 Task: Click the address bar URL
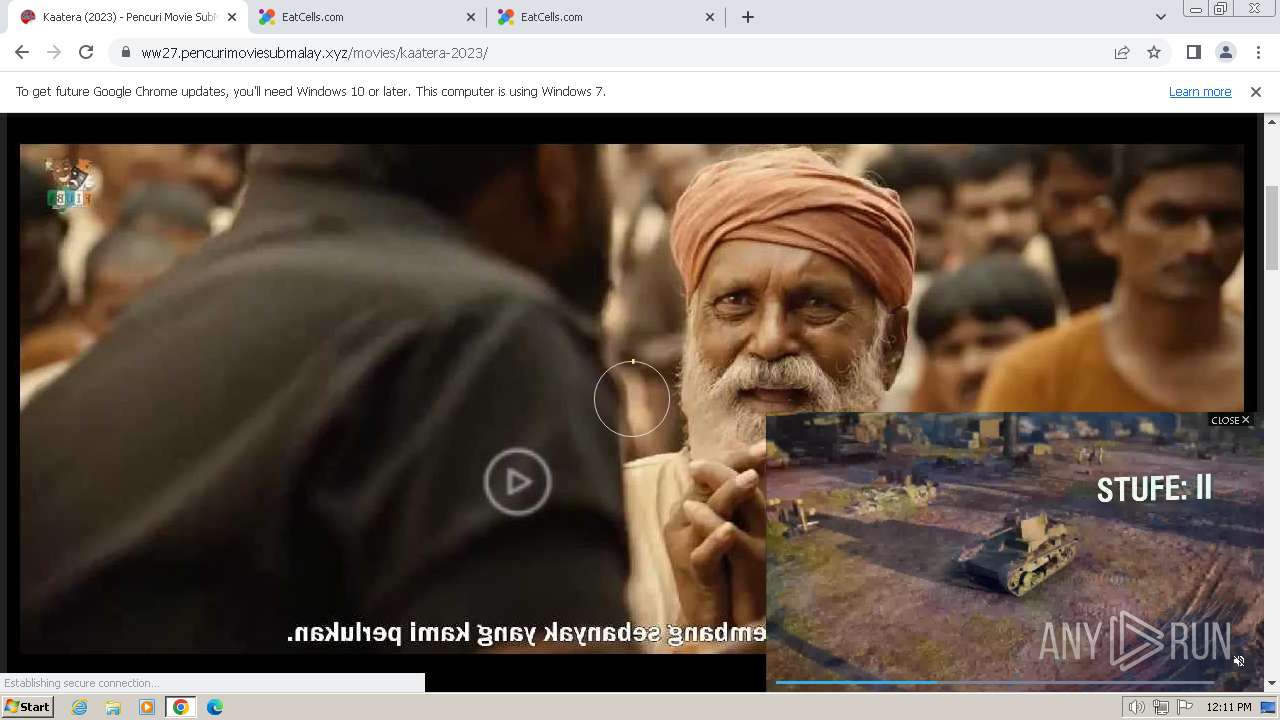[314, 53]
